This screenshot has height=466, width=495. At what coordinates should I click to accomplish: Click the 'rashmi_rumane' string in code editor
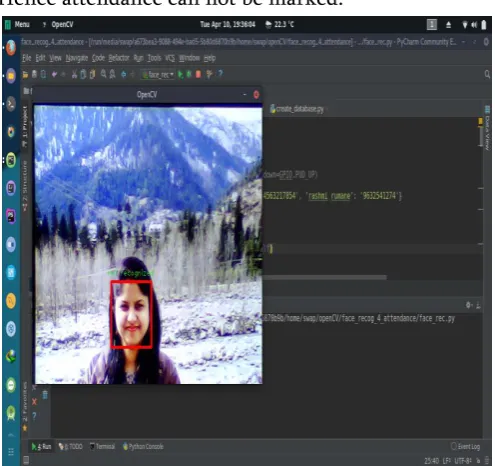point(330,196)
